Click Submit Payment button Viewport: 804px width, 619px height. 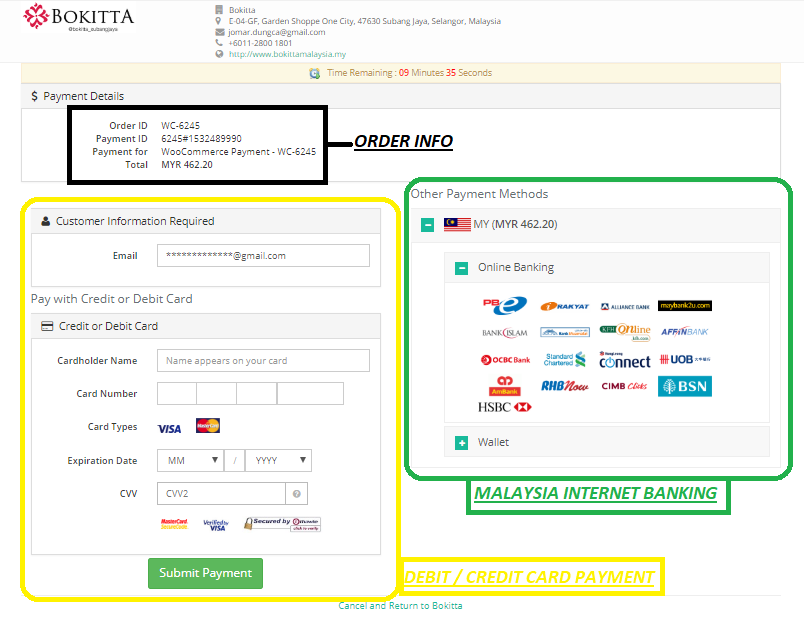206,573
